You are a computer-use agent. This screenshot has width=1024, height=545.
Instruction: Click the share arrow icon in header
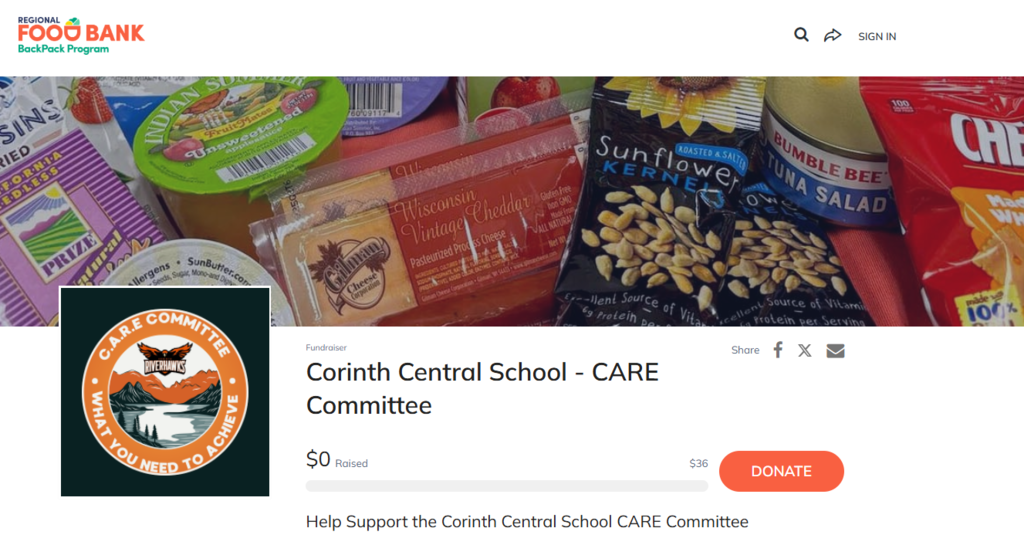(x=833, y=35)
